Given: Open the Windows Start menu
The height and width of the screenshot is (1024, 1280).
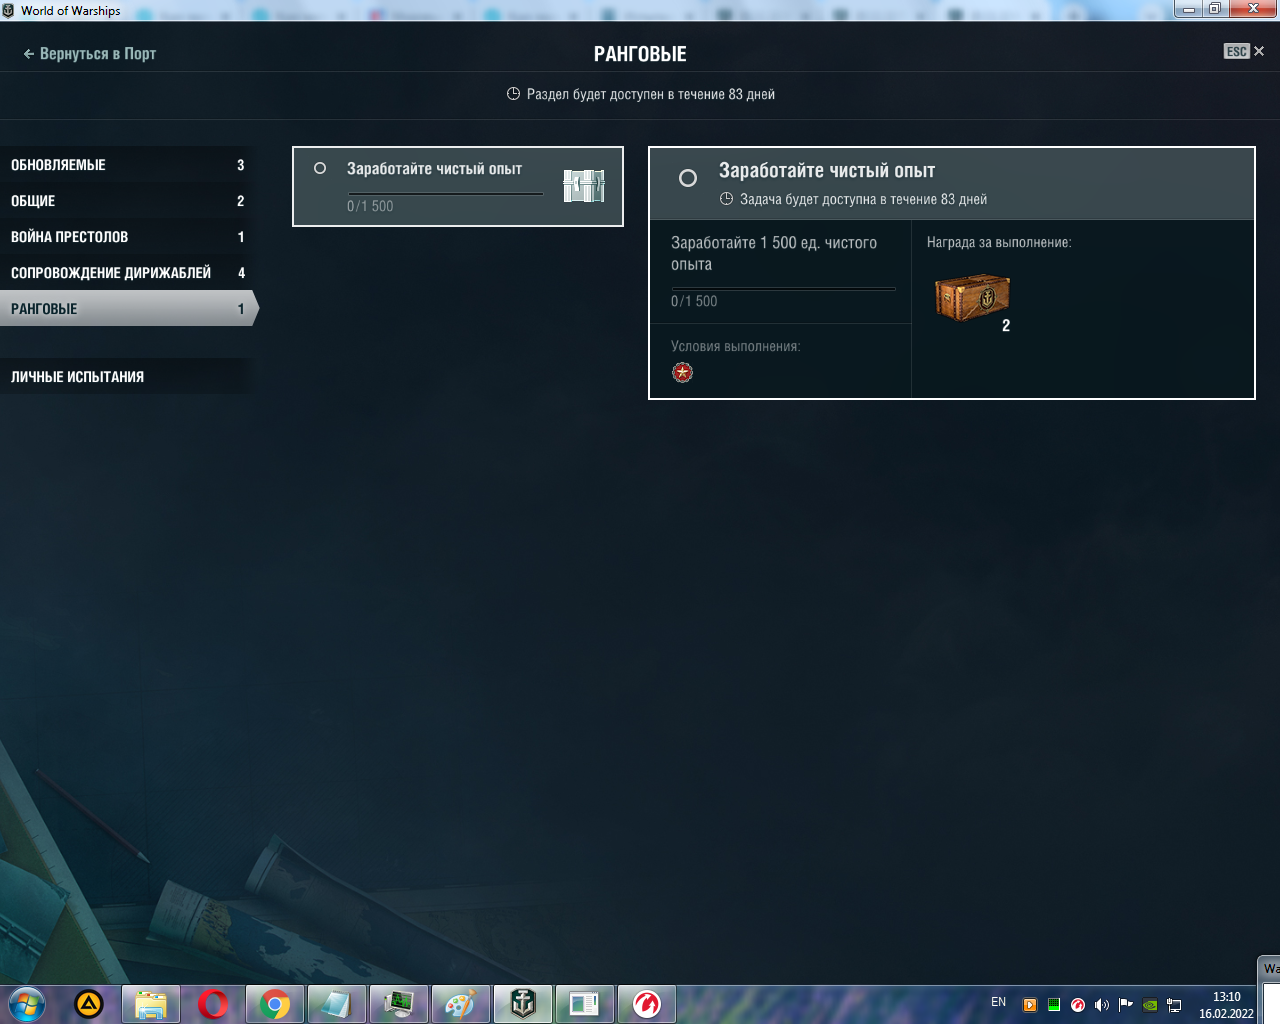Looking at the screenshot, I should click(x=26, y=1004).
